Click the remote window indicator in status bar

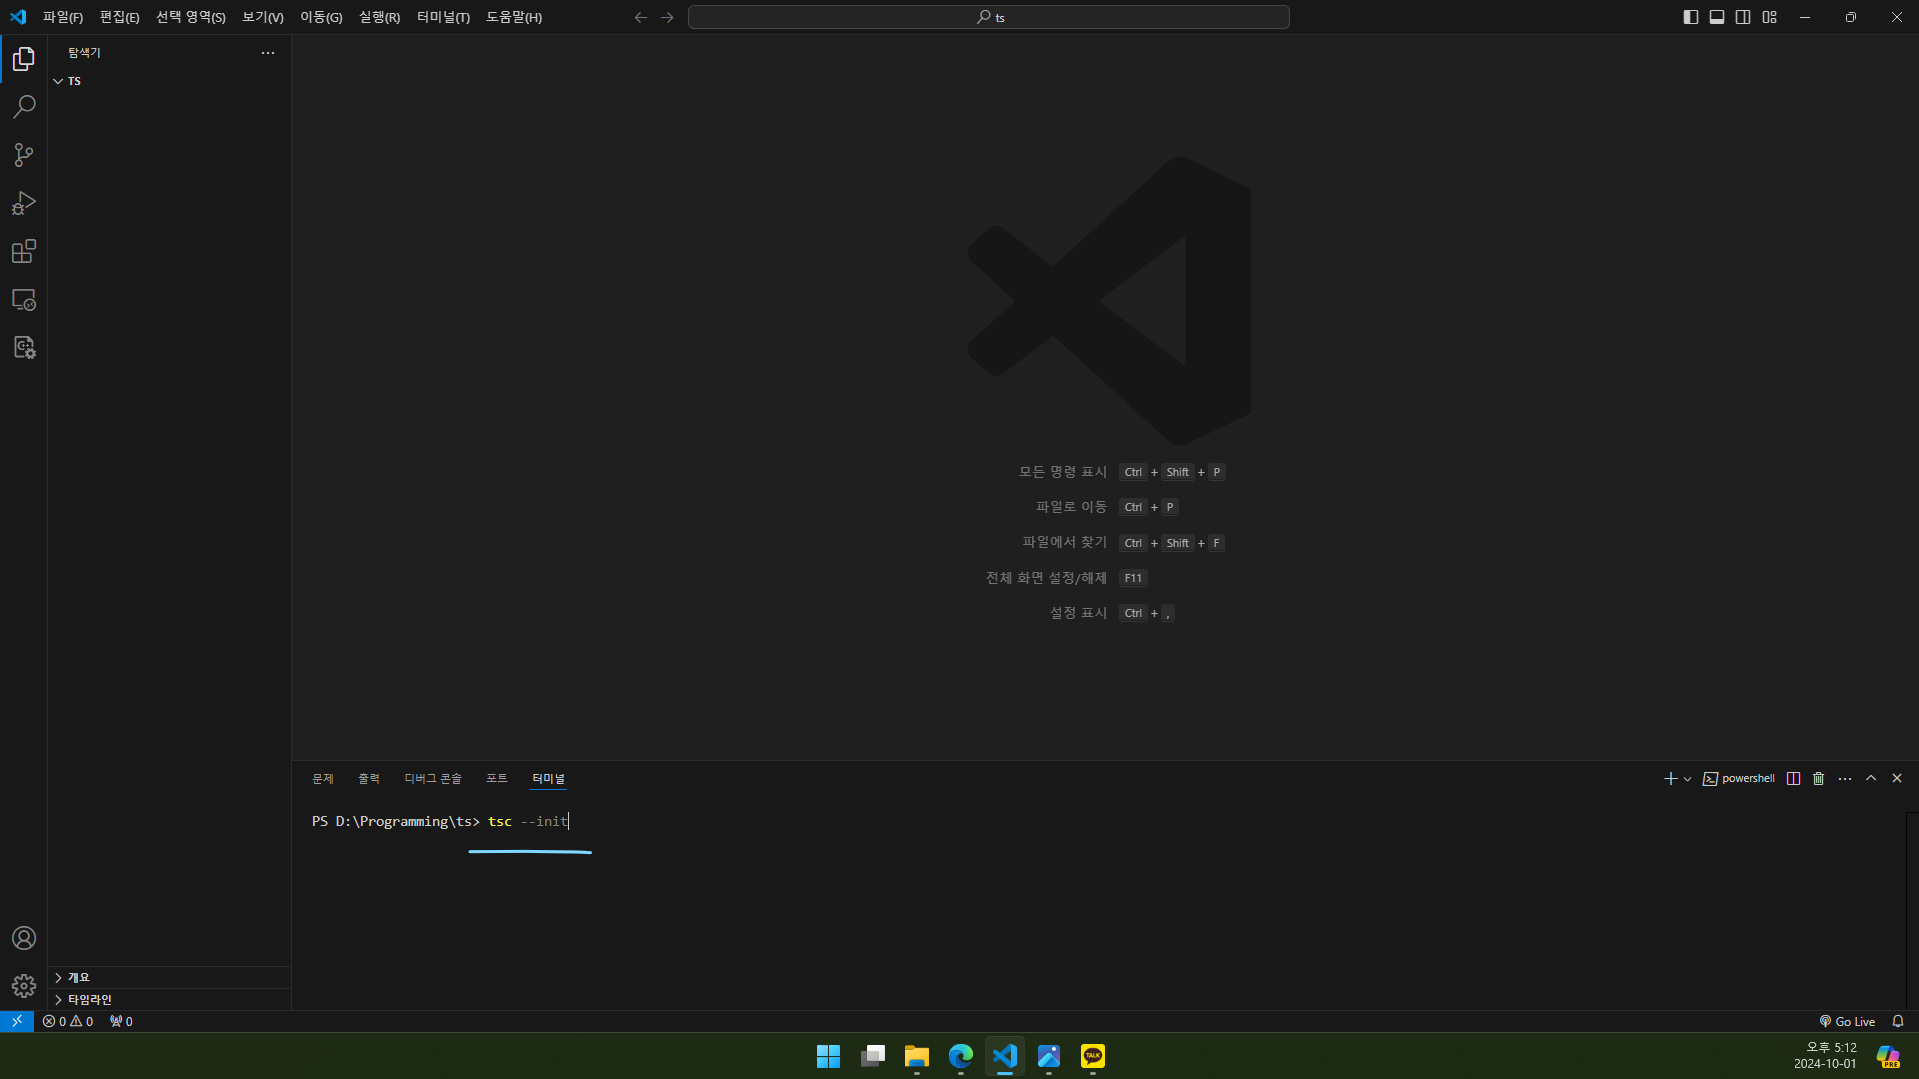coord(17,1021)
